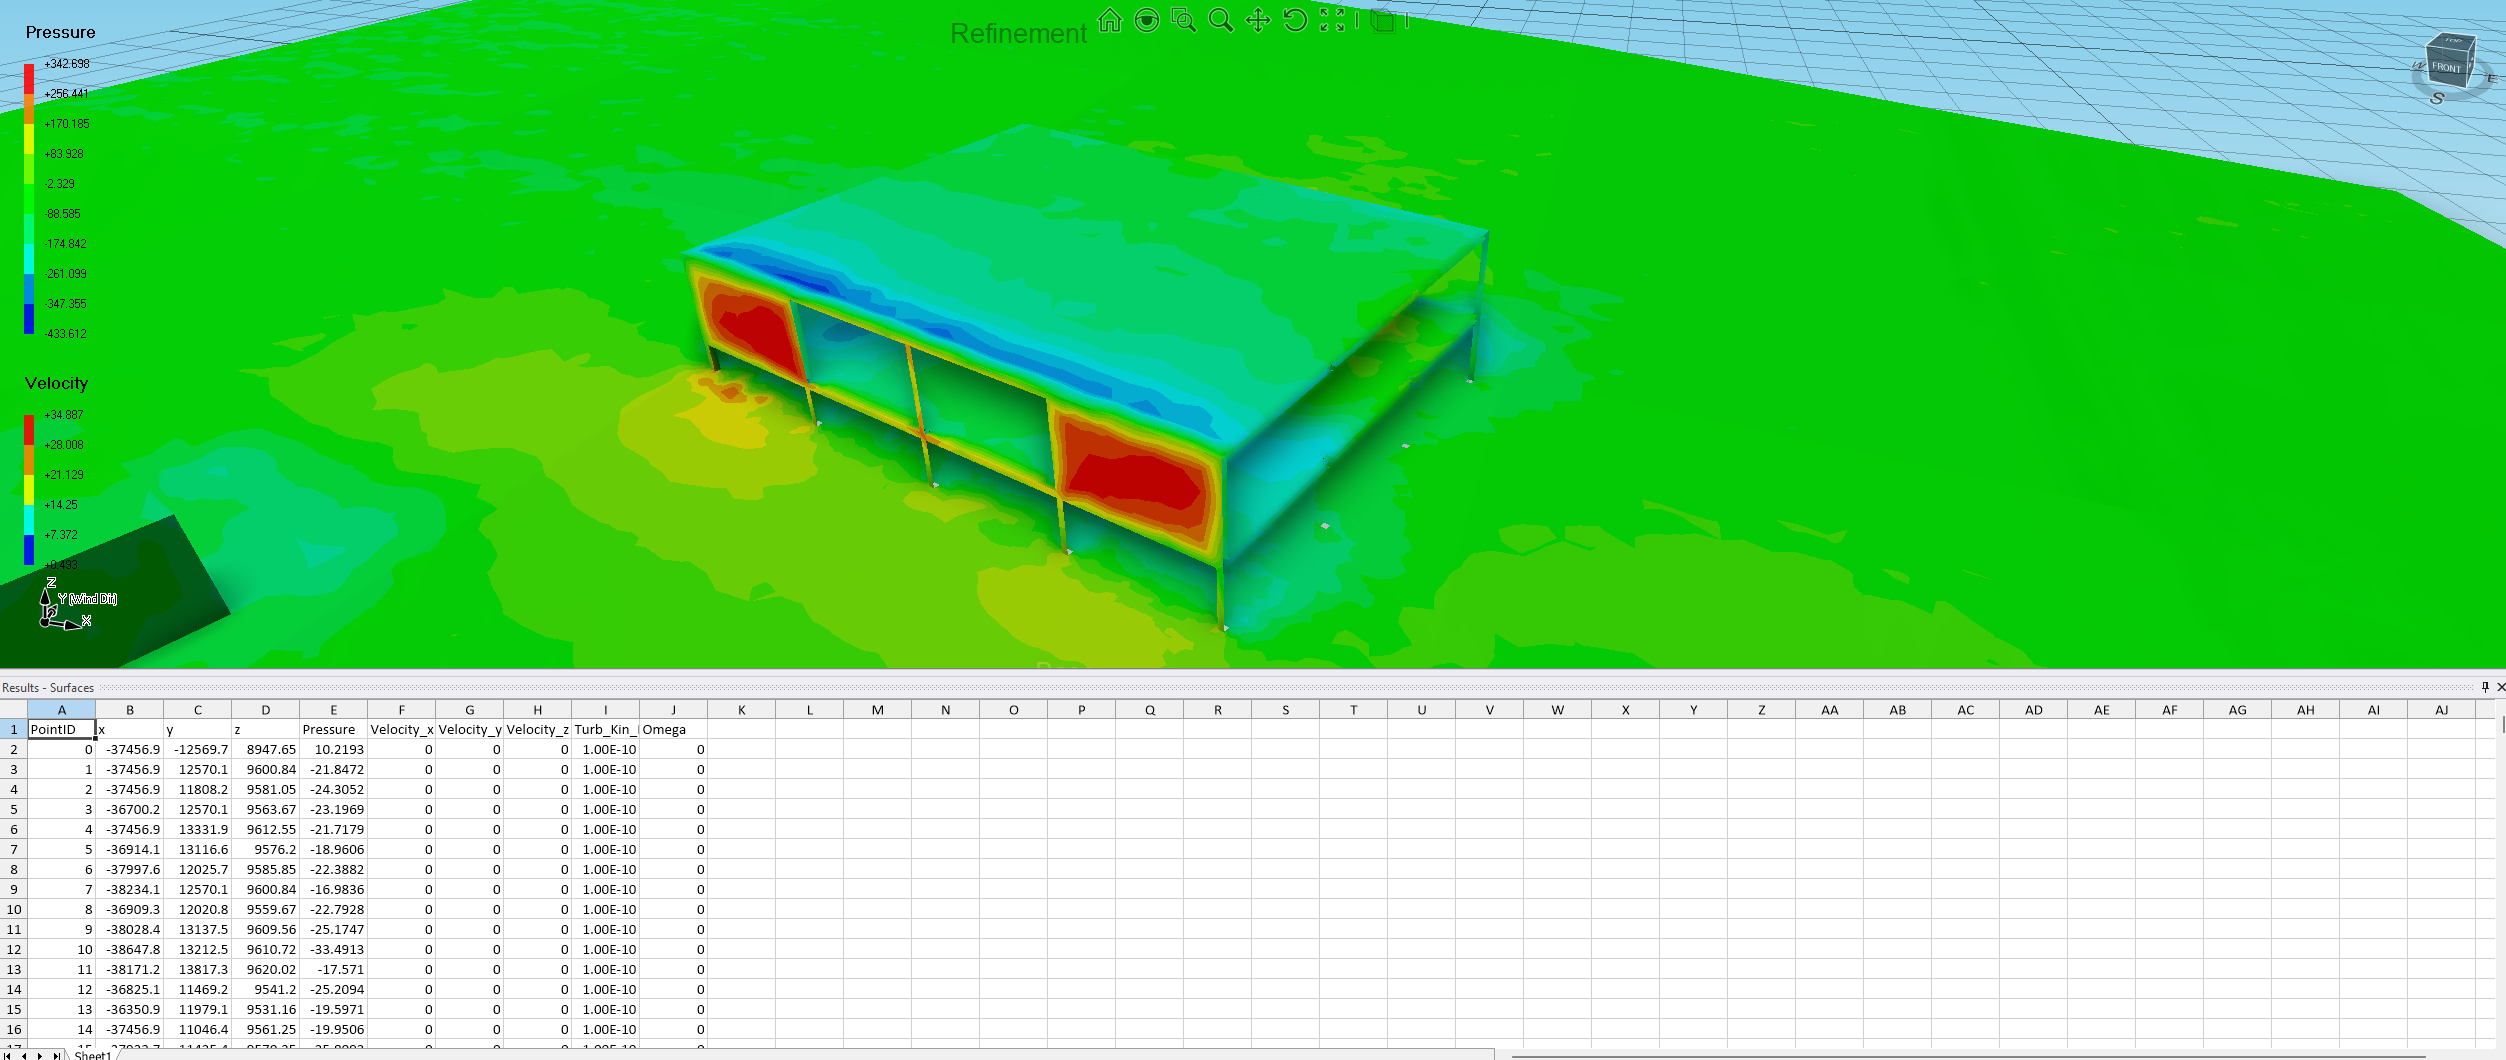Go to the last sheet tab arrow
The image size is (2506, 1060).
pos(56,1055)
